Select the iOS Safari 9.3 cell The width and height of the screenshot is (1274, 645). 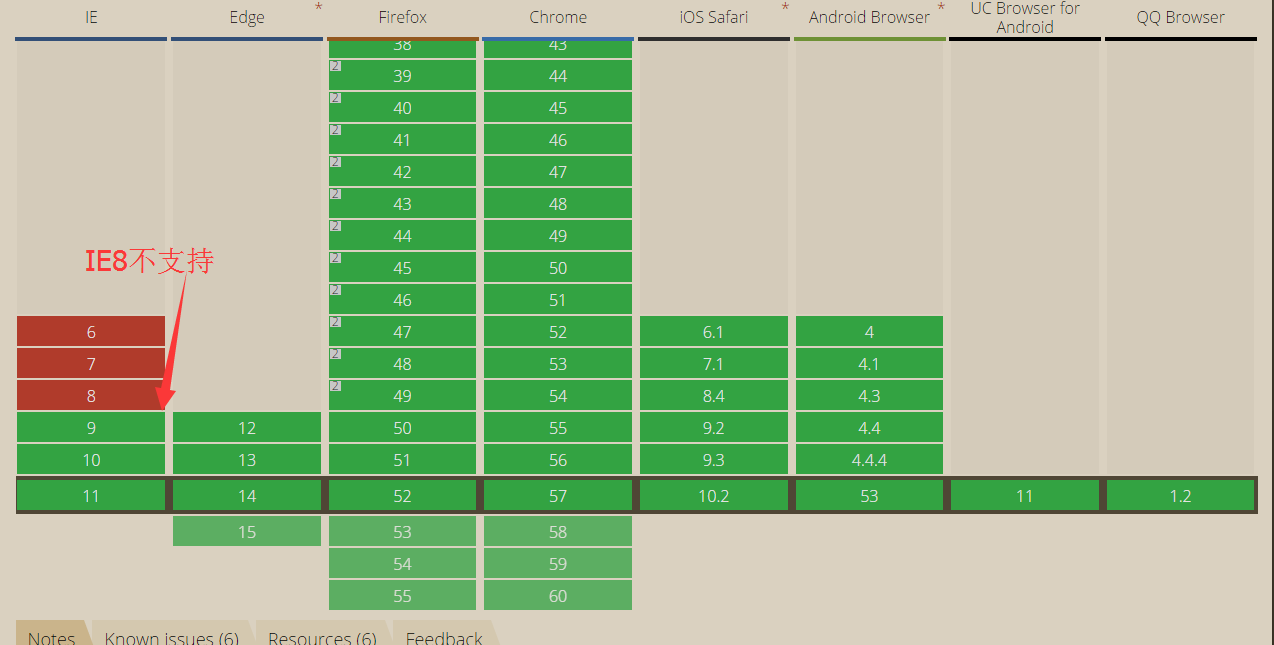714,460
